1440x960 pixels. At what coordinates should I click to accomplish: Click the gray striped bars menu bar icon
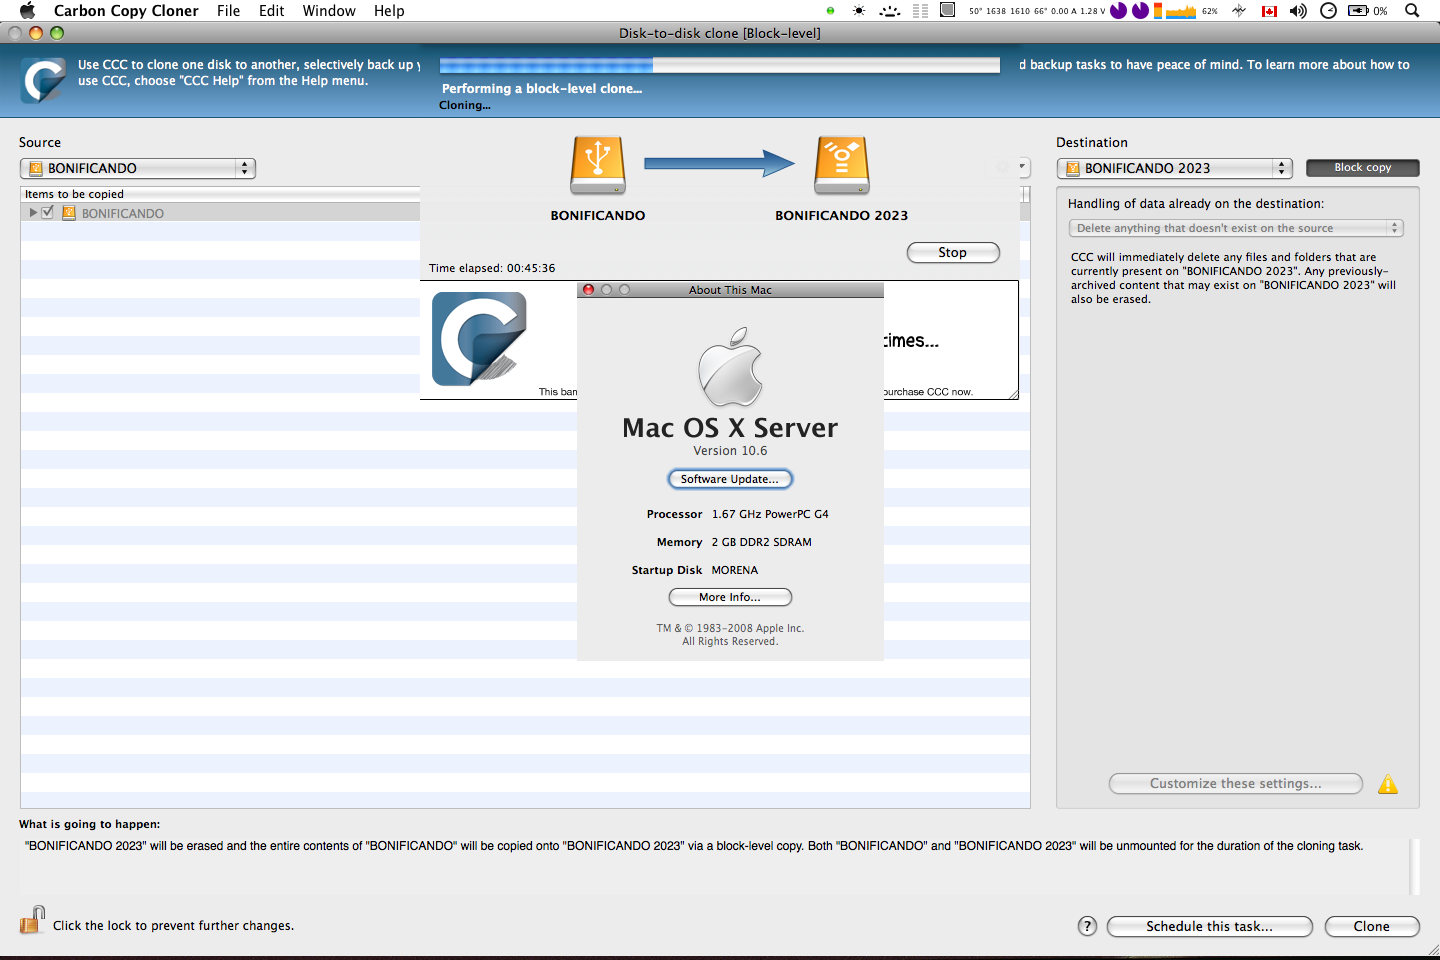click(x=920, y=11)
